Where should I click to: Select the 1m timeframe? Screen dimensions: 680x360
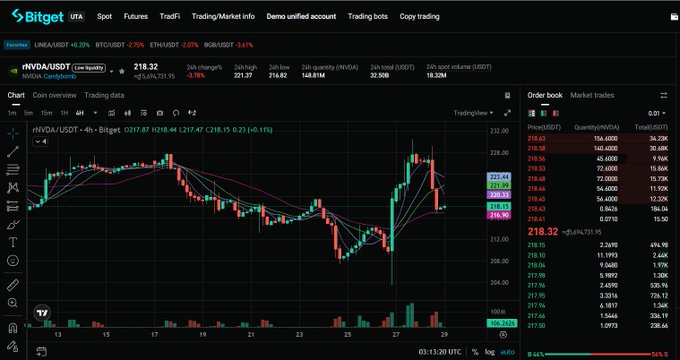pyautogui.click(x=12, y=113)
